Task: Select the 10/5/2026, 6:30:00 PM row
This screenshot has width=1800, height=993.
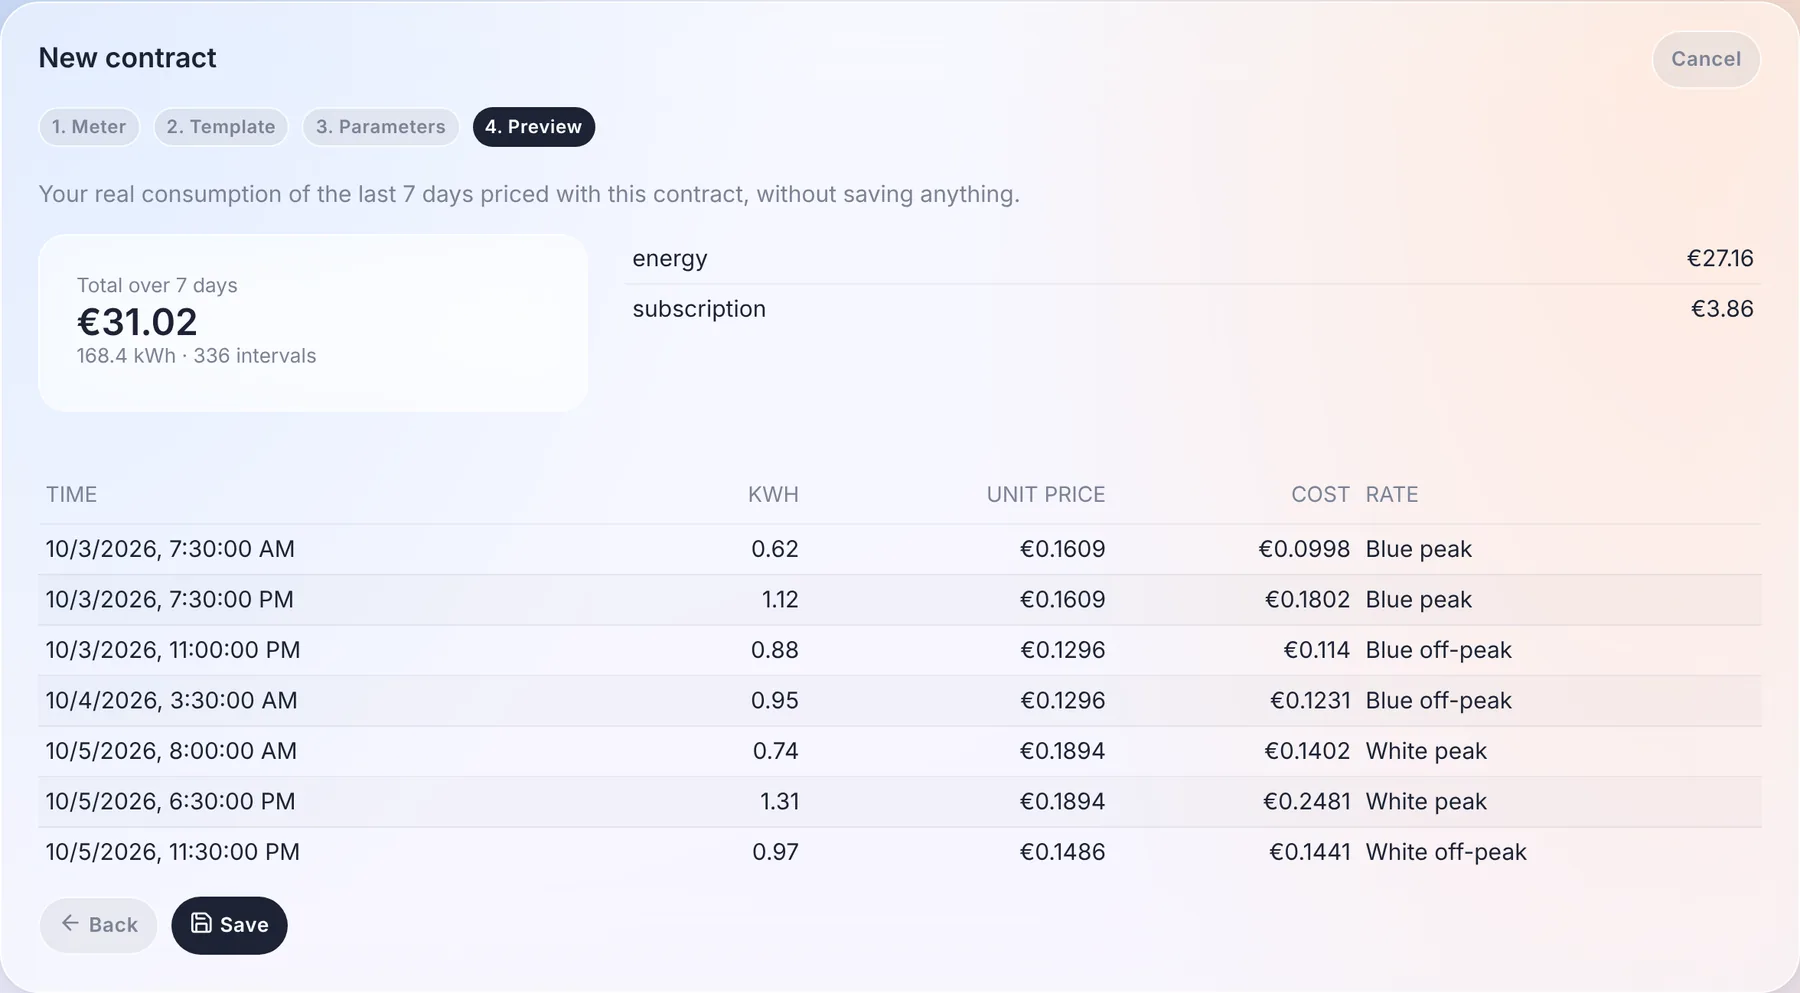Action: (x=900, y=801)
